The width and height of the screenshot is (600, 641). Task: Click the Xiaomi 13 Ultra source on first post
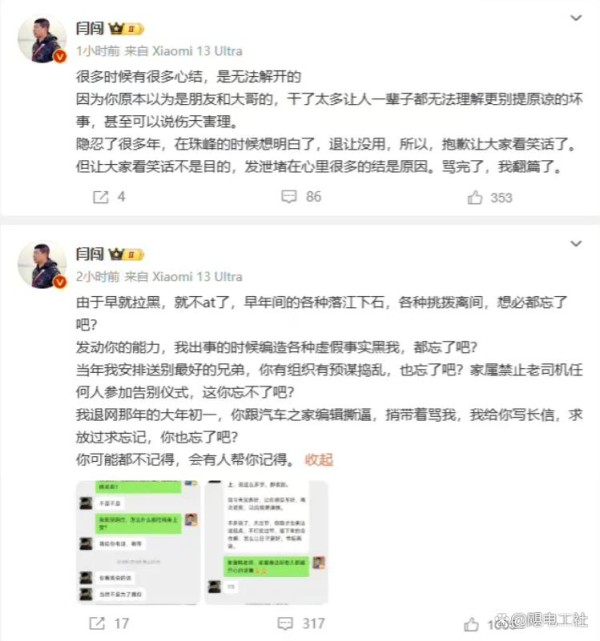pyautogui.click(x=197, y=51)
